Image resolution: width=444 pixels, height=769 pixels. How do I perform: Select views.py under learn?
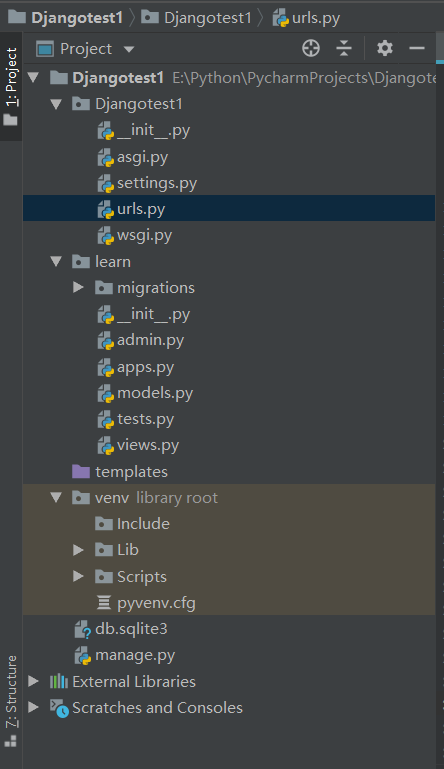pos(148,445)
